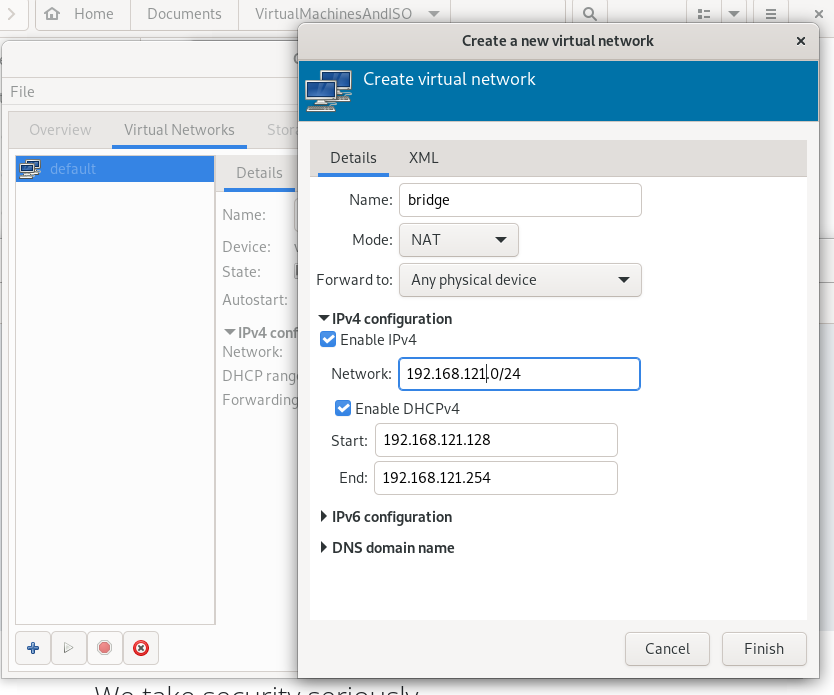
Task: Click the DHCP Start address field
Action: click(495, 440)
